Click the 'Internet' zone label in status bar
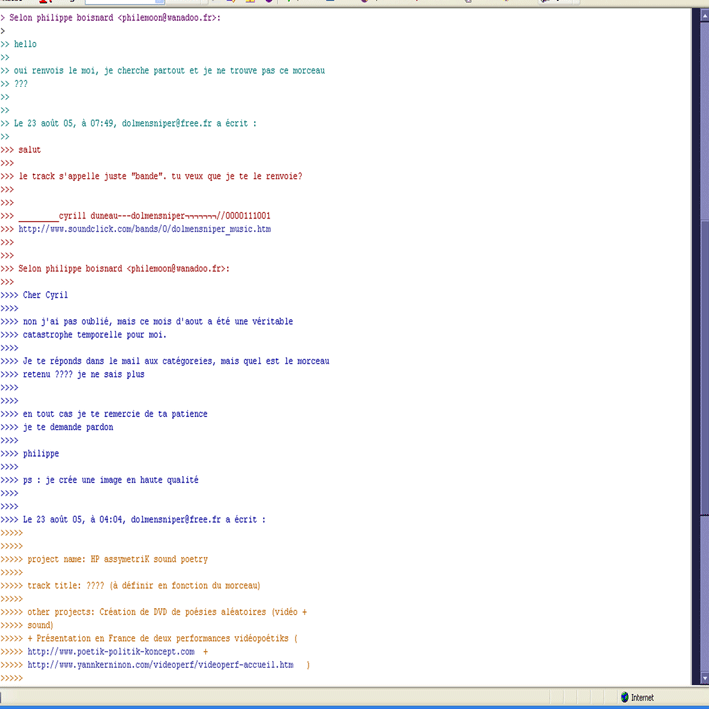 (x=643, y=697)
